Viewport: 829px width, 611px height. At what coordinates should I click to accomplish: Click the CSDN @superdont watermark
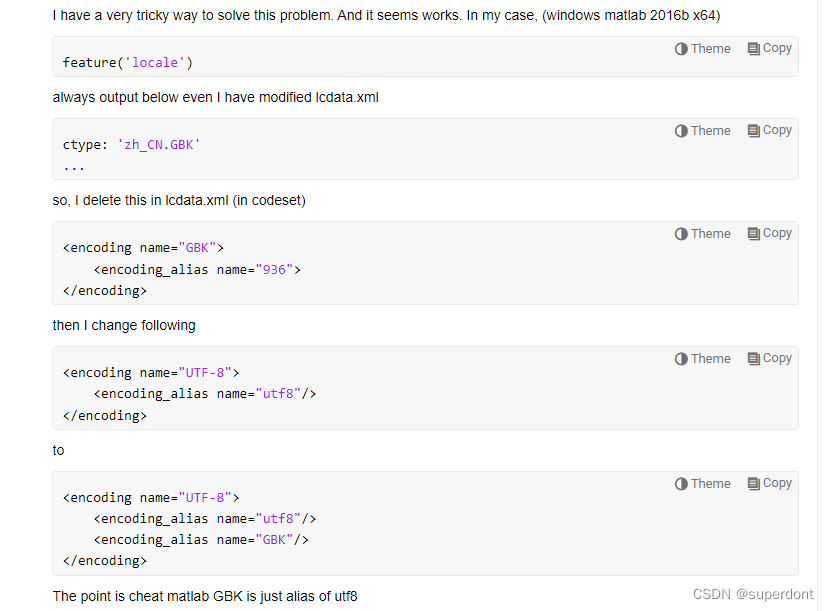(x=753, y=594)
